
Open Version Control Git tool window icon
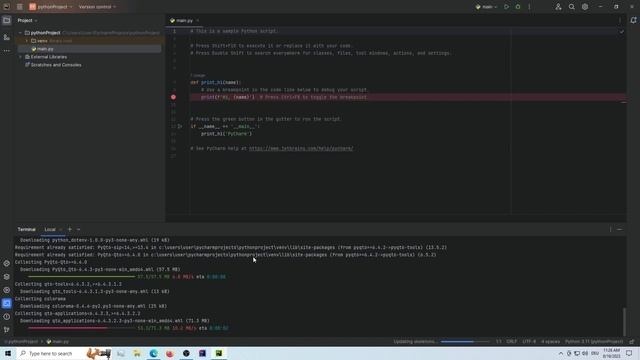tap(7, 330)
